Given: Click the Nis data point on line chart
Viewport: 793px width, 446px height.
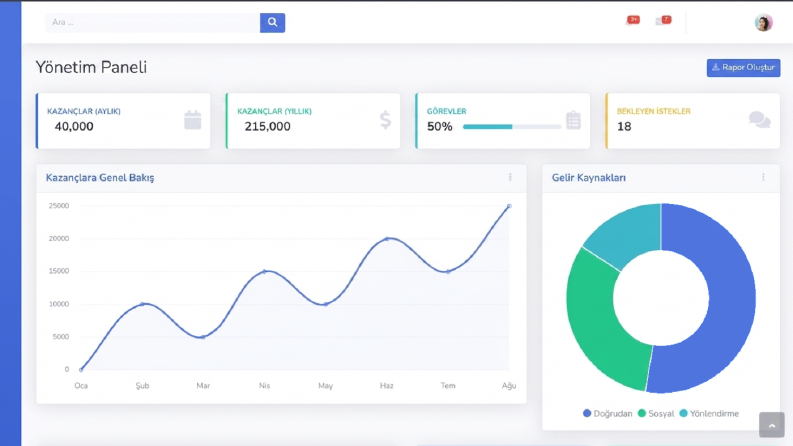Looking at the screenshot, I should (265, 272).
